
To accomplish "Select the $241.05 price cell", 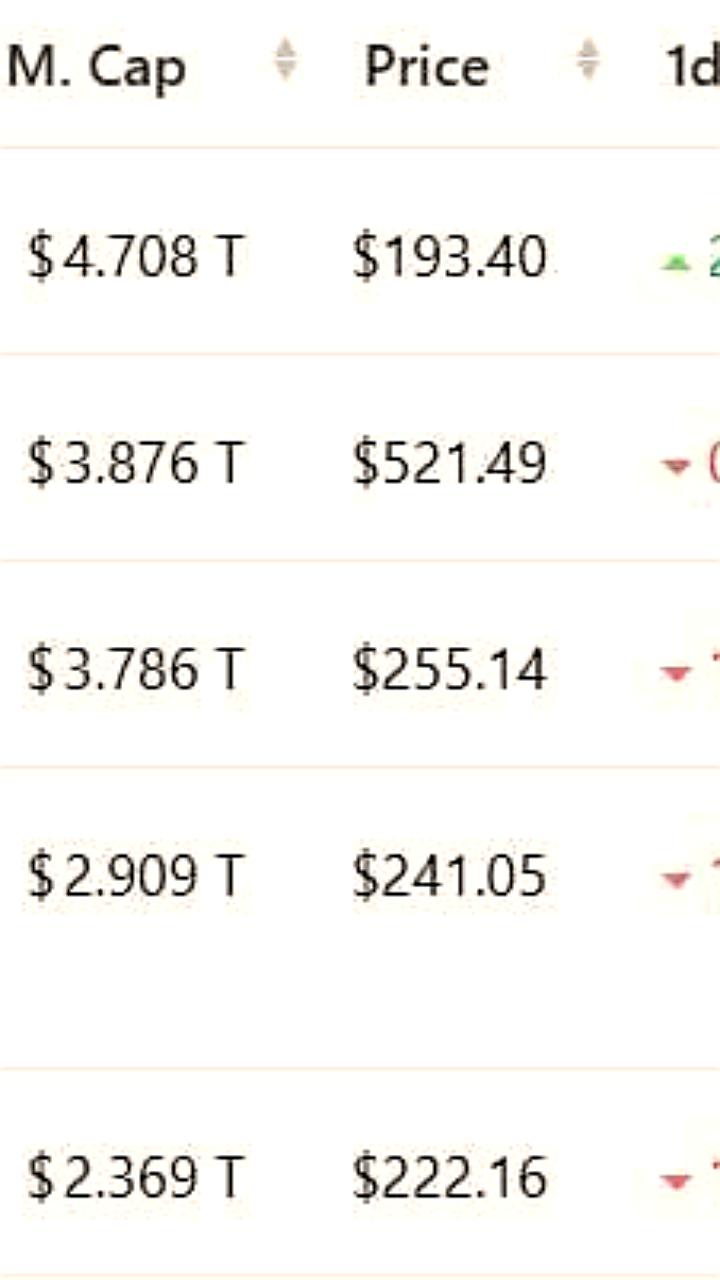I will (x=449, y=876).
